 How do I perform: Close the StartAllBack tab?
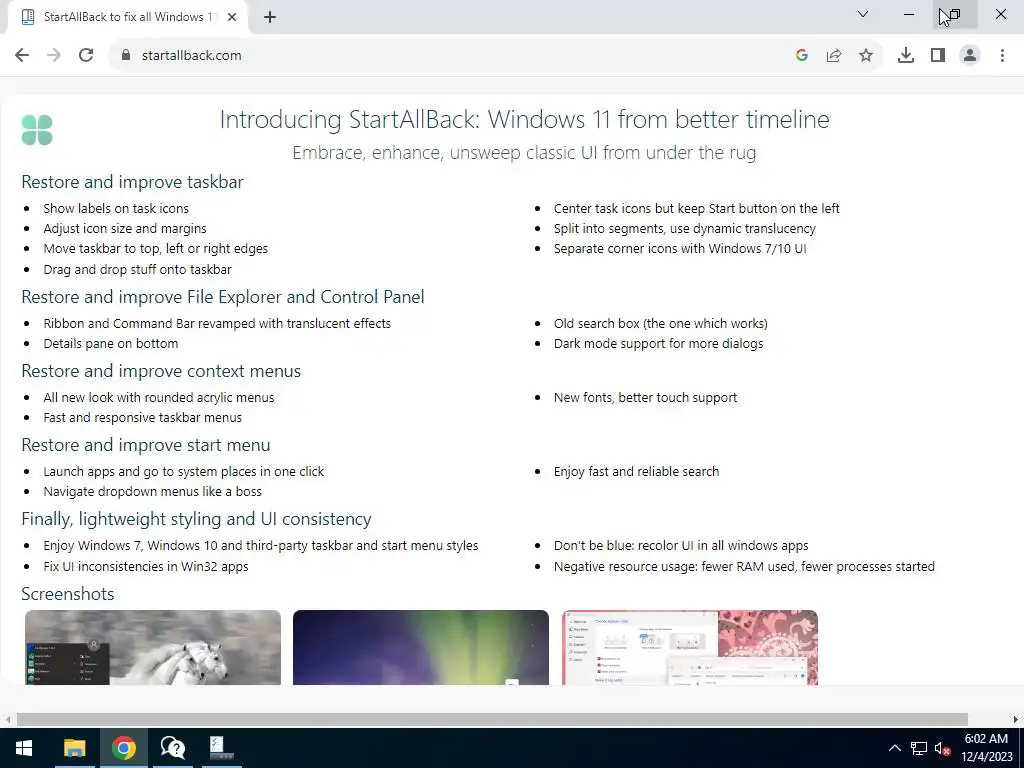(x=232, y=18)
